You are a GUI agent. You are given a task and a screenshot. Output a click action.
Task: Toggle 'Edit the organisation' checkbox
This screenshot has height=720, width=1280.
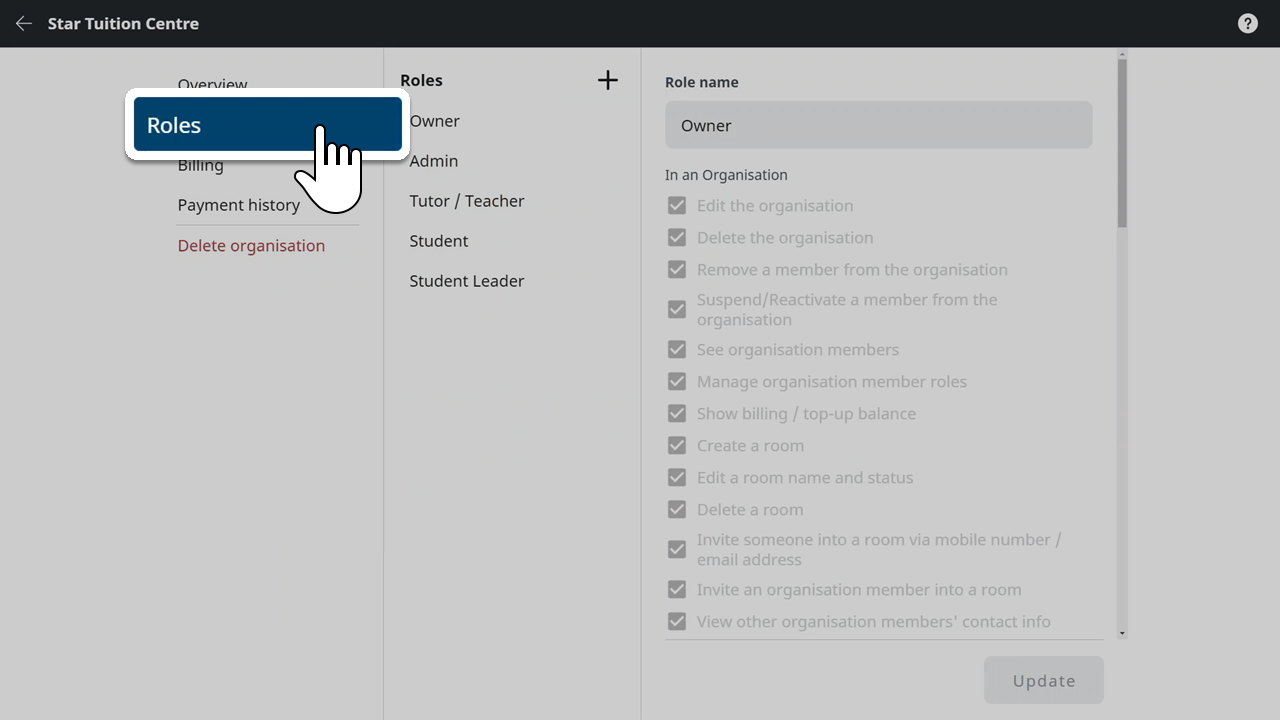tap(677, 206)
